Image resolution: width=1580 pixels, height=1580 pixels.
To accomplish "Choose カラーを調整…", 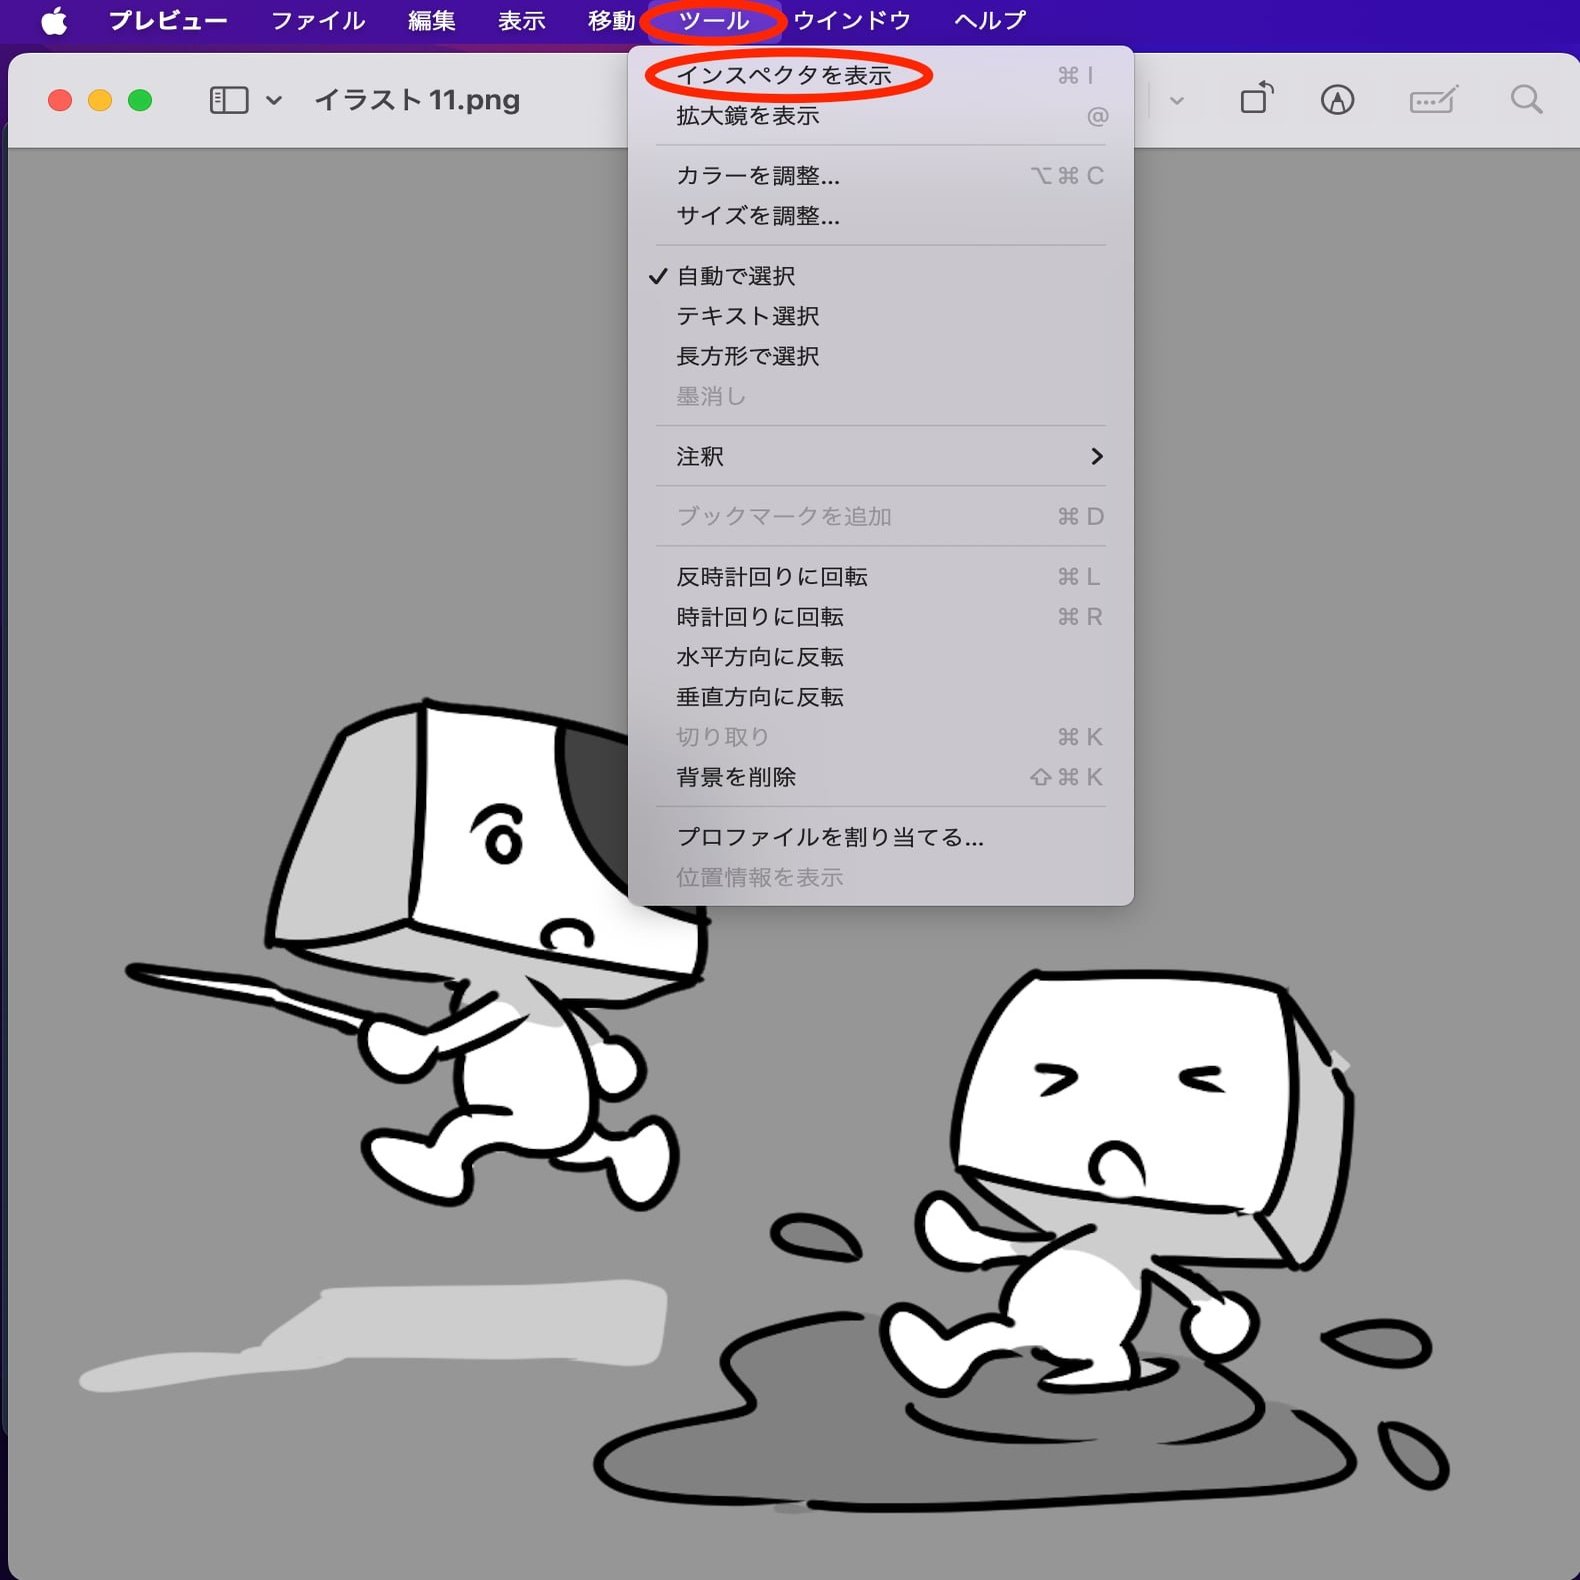I will tap(881, 176).
